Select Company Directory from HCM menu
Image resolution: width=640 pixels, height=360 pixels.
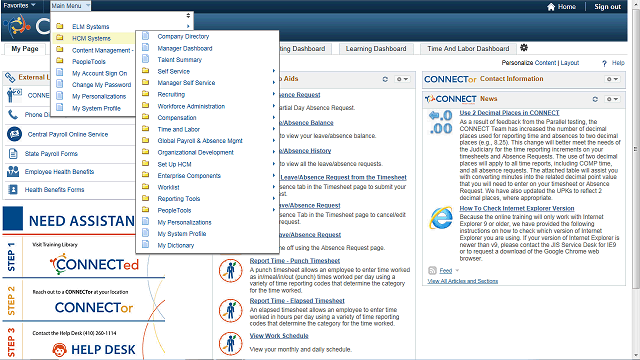tap(183, 36)
